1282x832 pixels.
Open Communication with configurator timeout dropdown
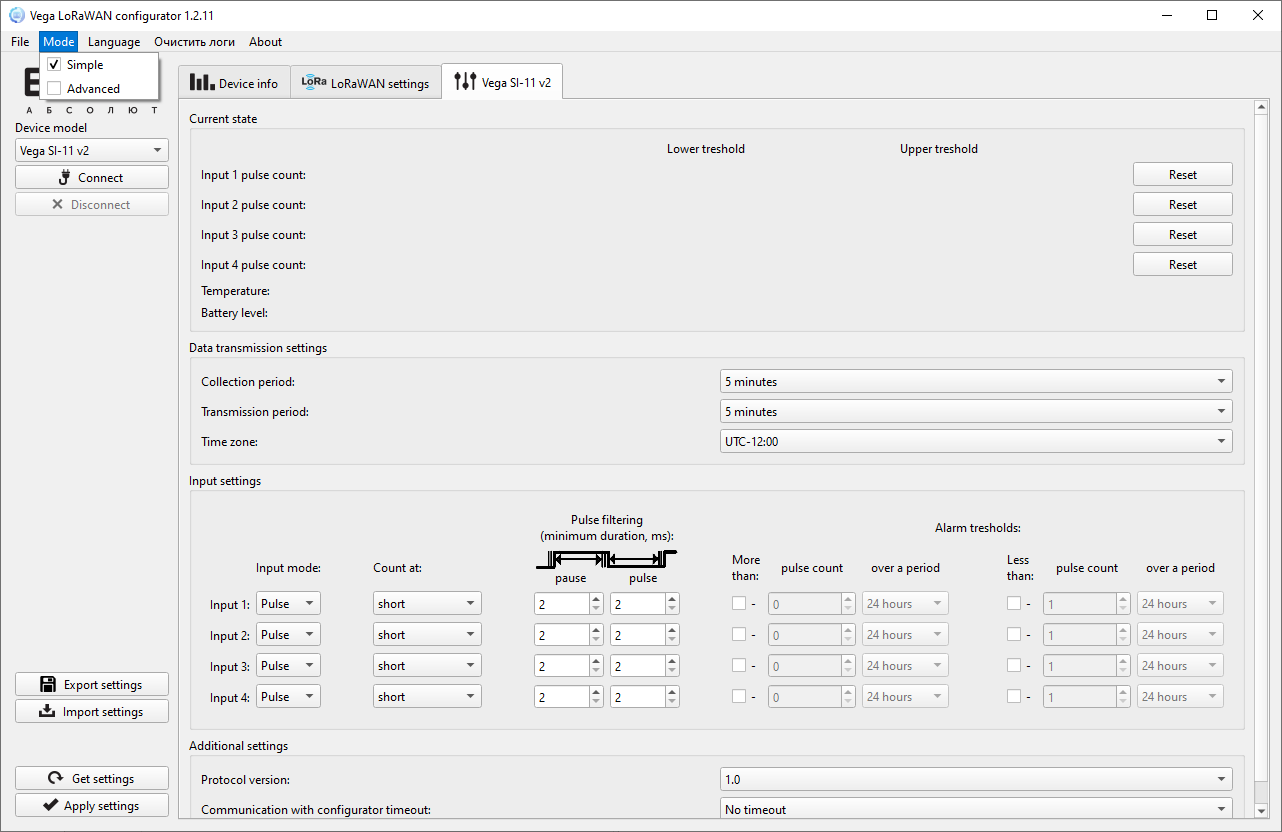[976, 810]
